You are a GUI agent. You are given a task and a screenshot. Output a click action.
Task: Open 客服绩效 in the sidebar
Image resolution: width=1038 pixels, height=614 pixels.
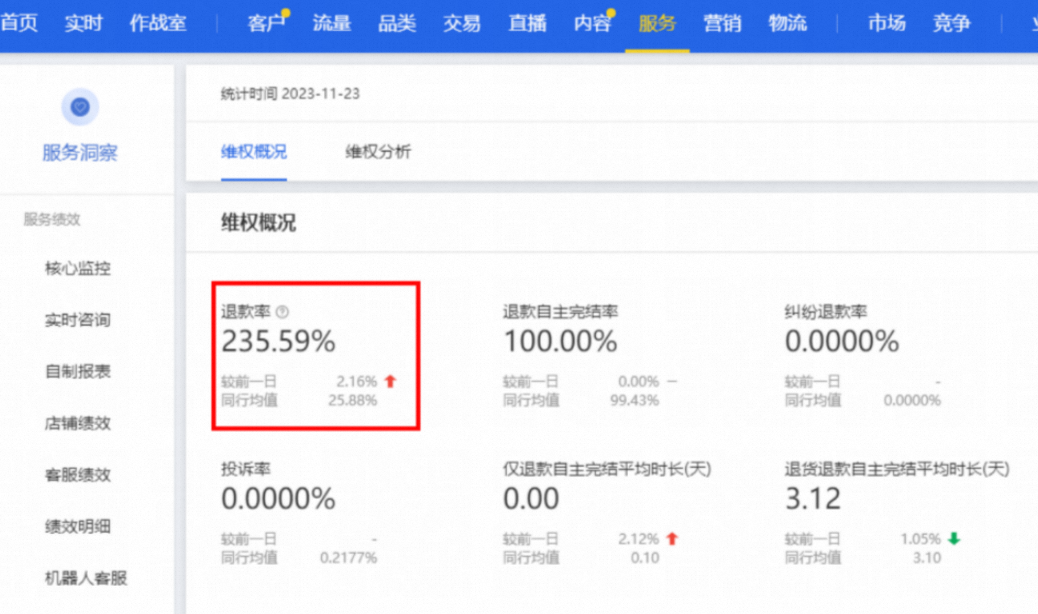77,474
